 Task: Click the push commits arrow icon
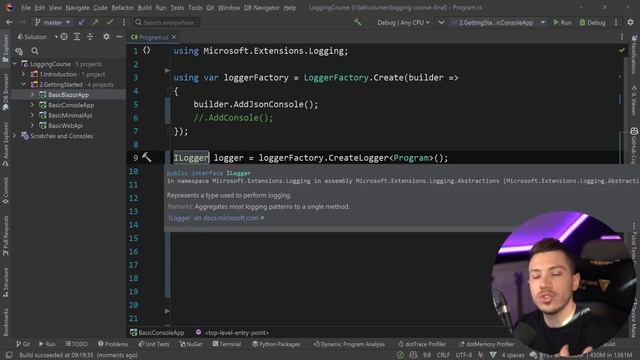coord(95,22)
